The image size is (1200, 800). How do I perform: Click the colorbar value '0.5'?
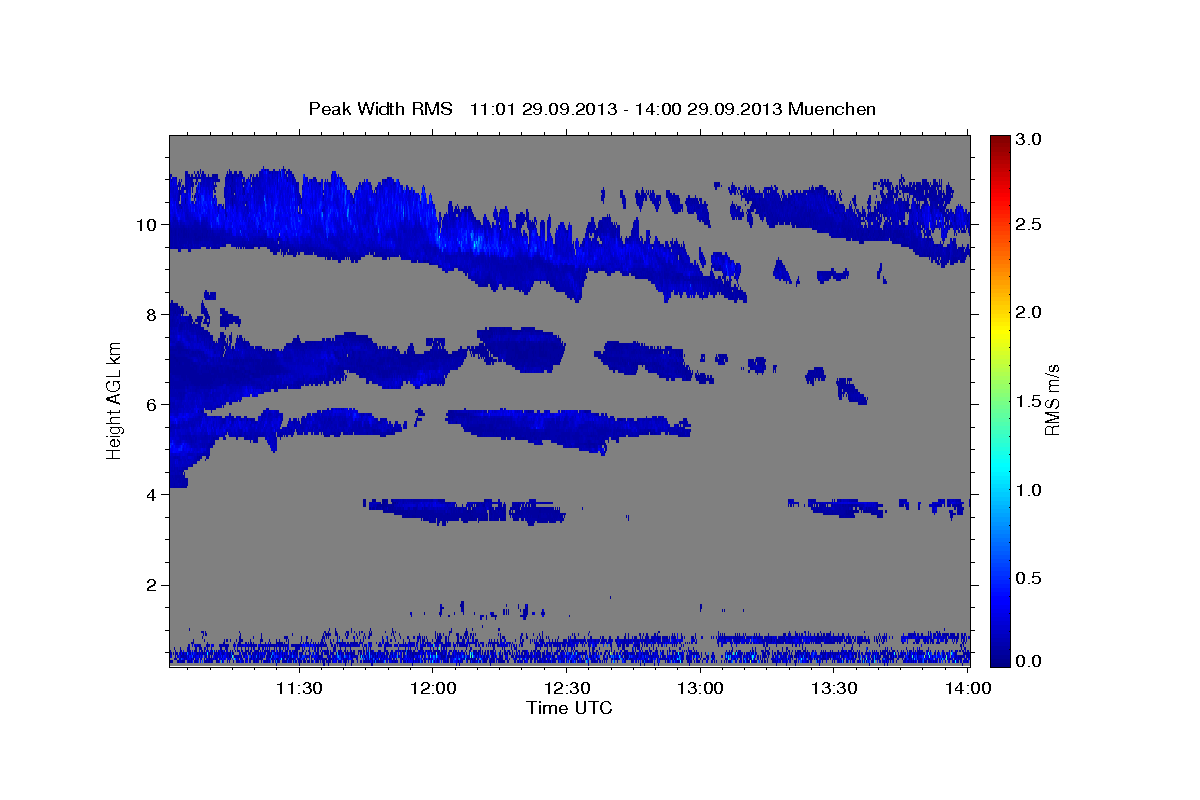[x=1030, y=578]
